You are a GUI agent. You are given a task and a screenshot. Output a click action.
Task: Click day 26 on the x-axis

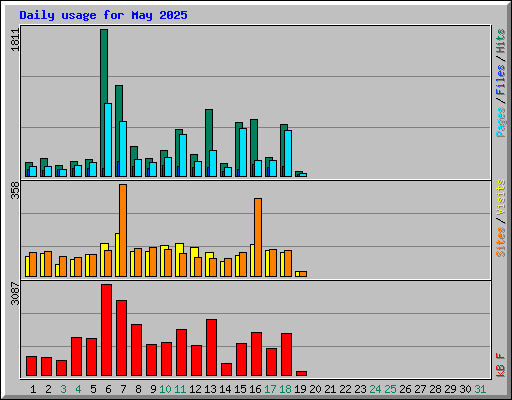[405, 389]
